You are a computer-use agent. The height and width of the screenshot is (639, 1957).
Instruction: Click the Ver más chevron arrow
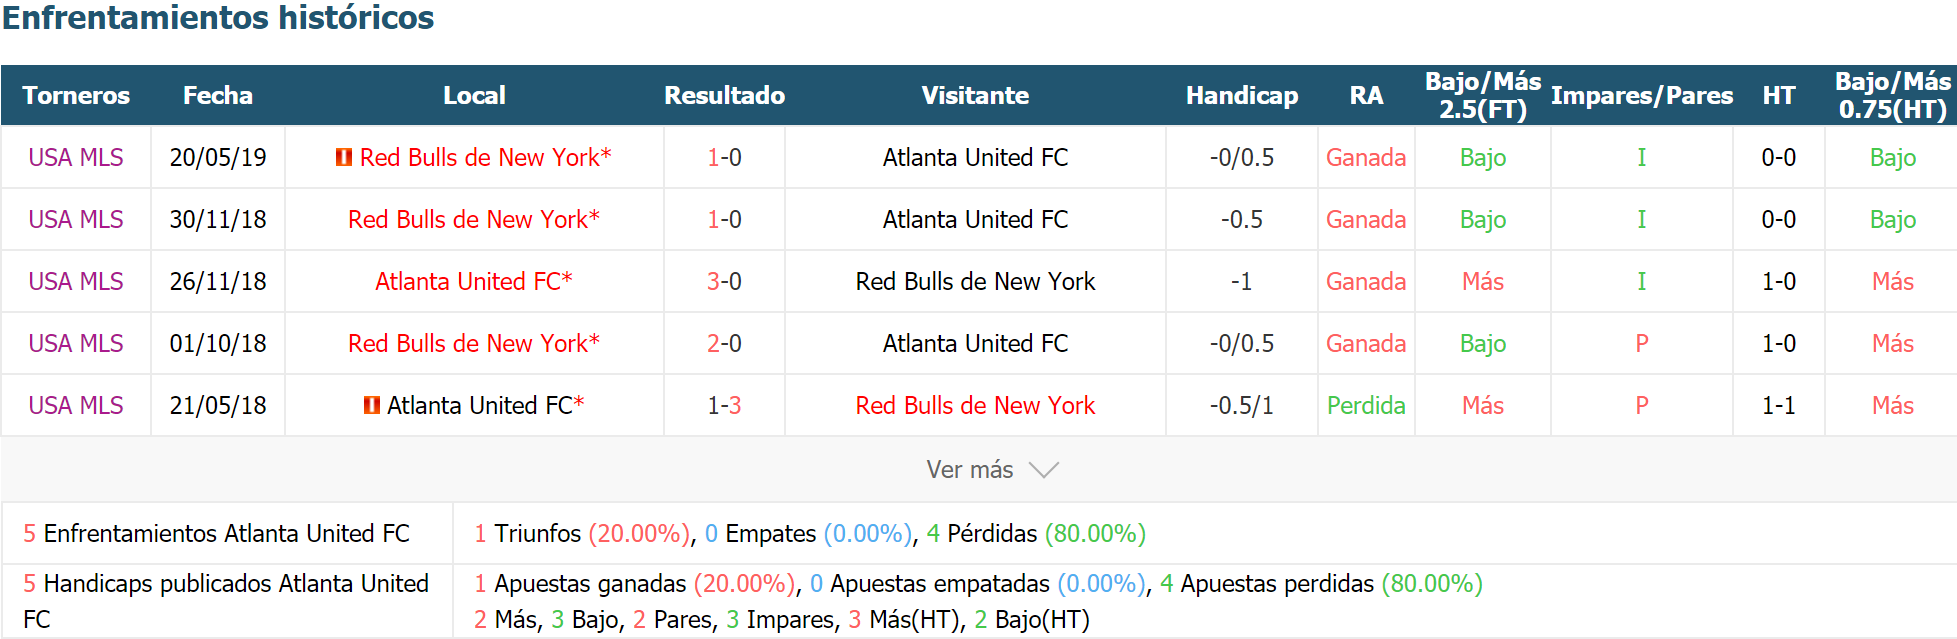pyautogui.click(x=1044, y=470)
